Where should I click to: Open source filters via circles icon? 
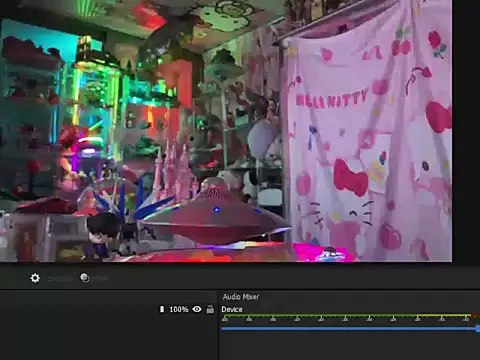(85, 278)
